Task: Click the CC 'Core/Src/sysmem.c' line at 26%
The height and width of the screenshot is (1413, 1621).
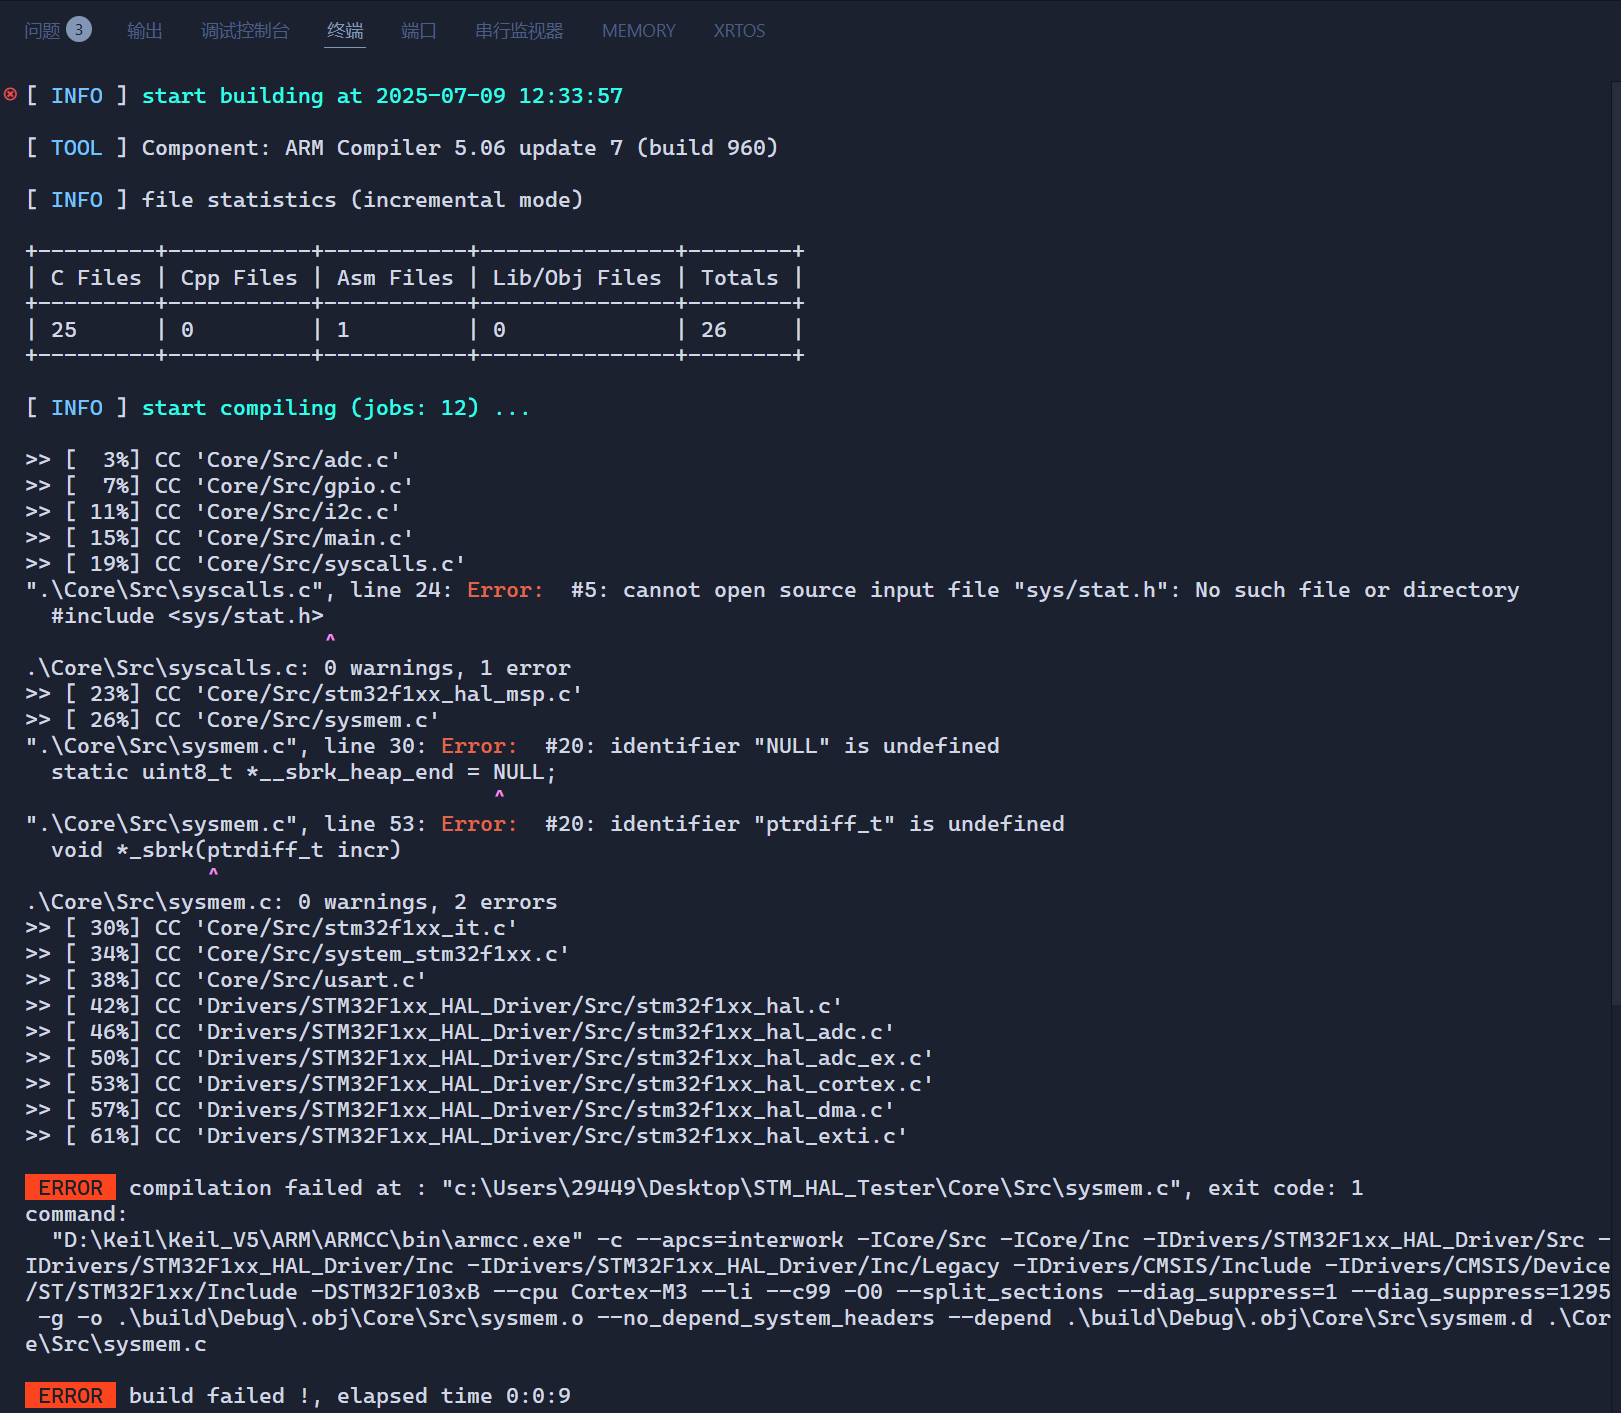Action: tap(232, 720)
